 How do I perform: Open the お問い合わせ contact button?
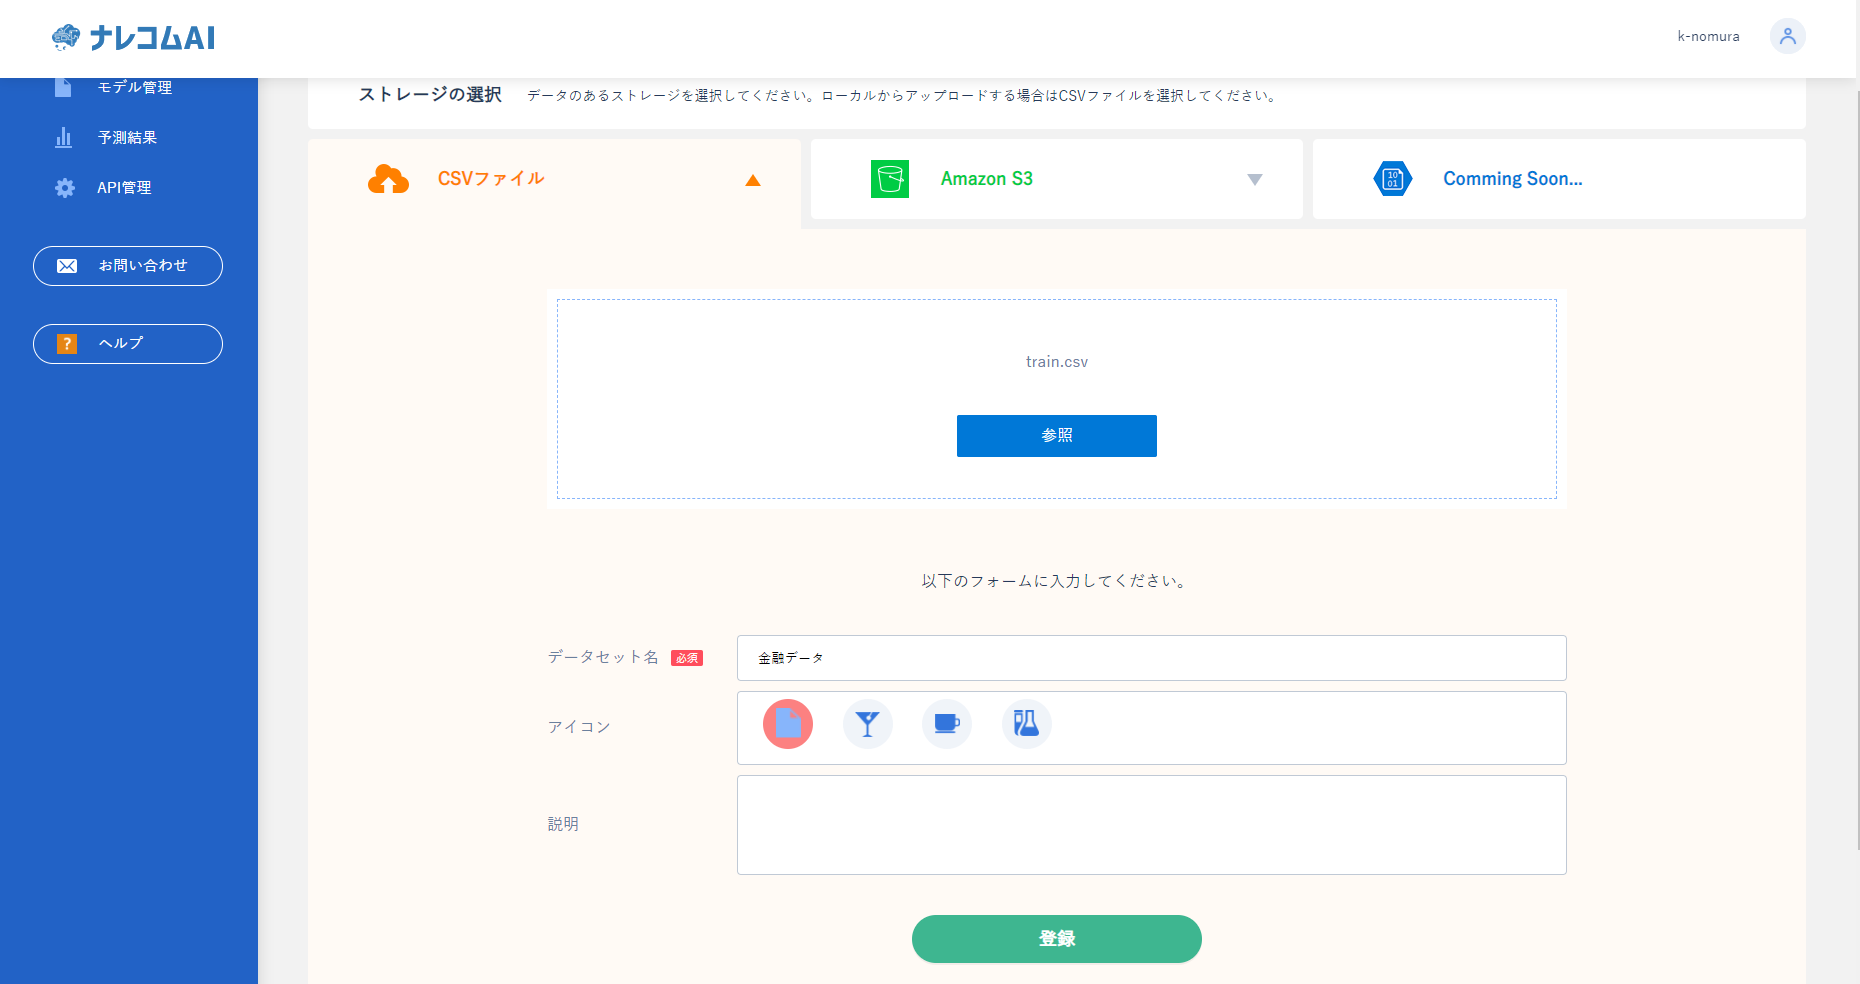[128, 266]
